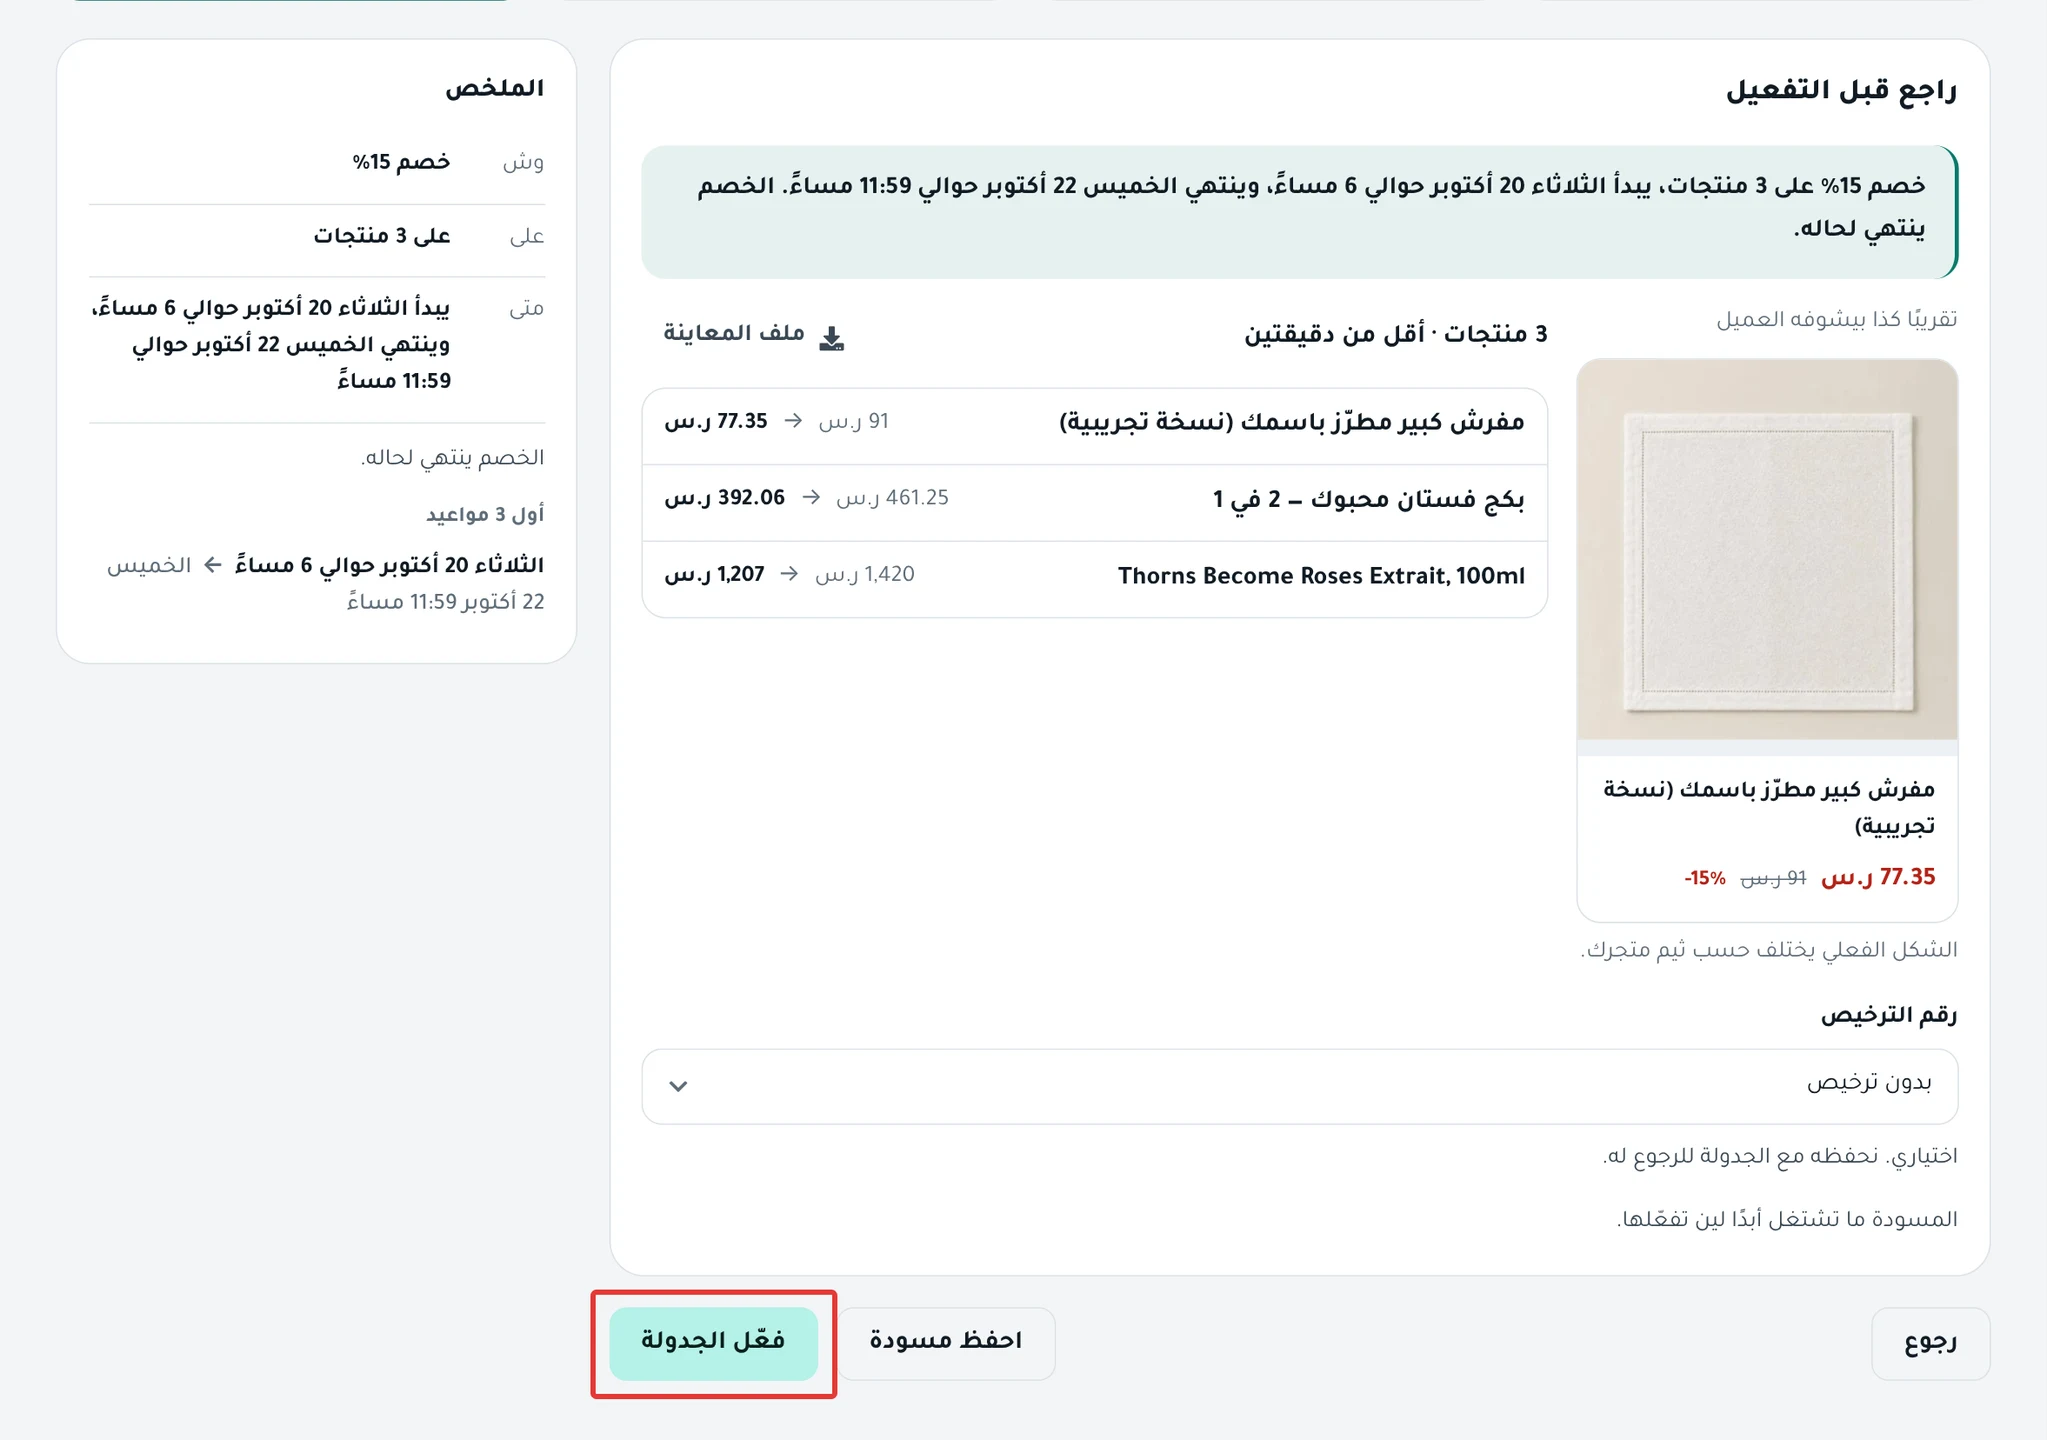Click the رقم الترخيص field label

[x=1888, y=1016]
